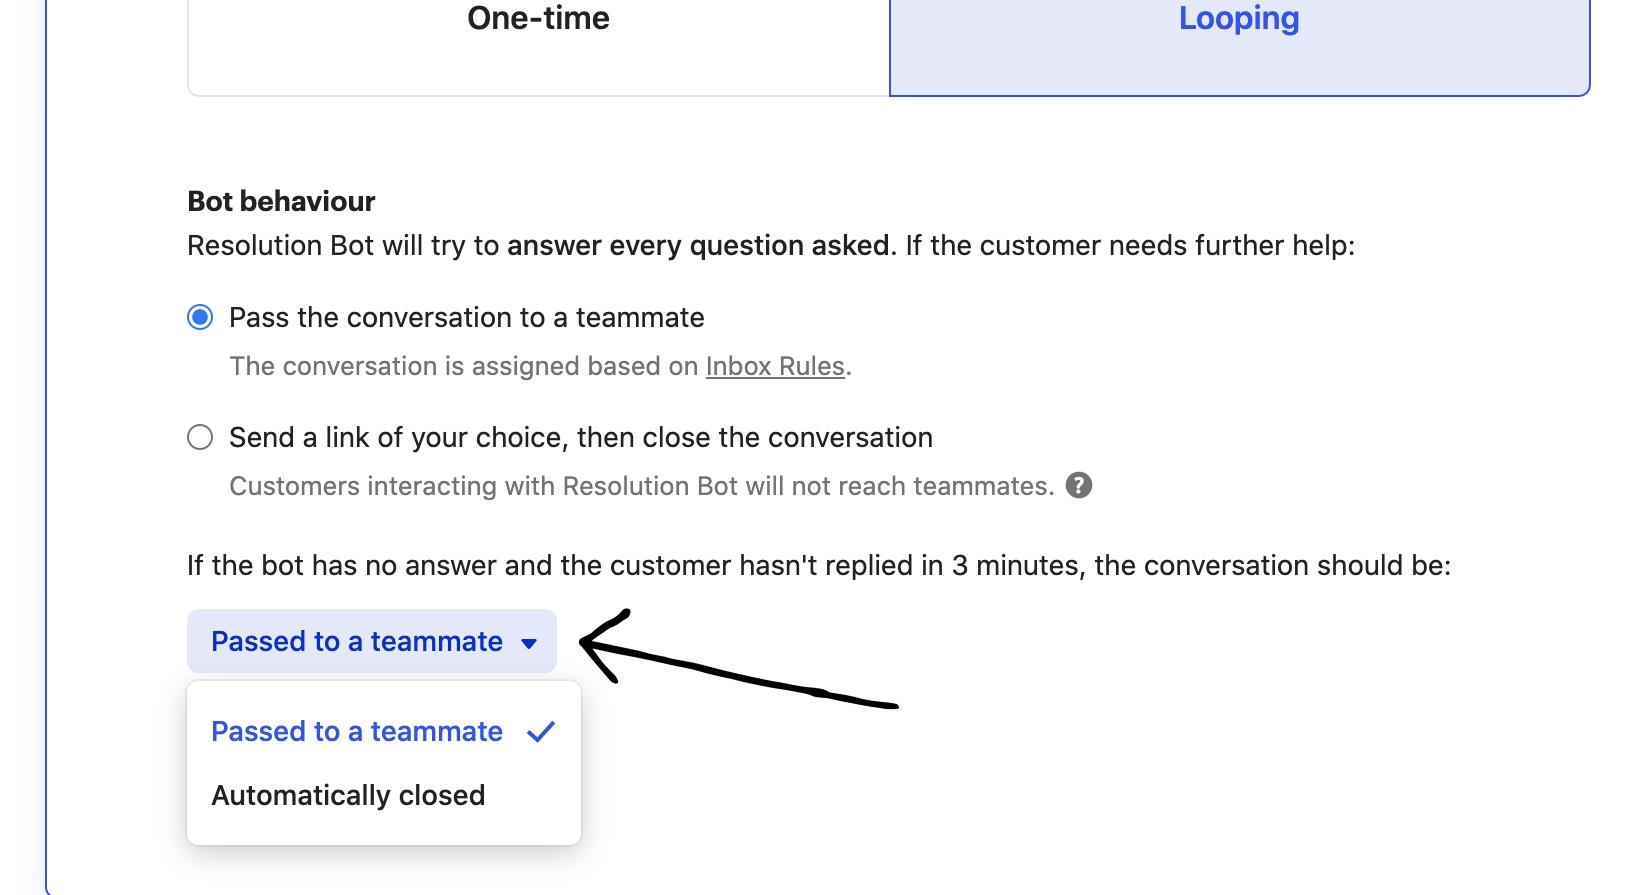Click the 'Customers interacting with Resolution Bot' helper text
The image size is (1646, 895).
(x=641, y=487)
